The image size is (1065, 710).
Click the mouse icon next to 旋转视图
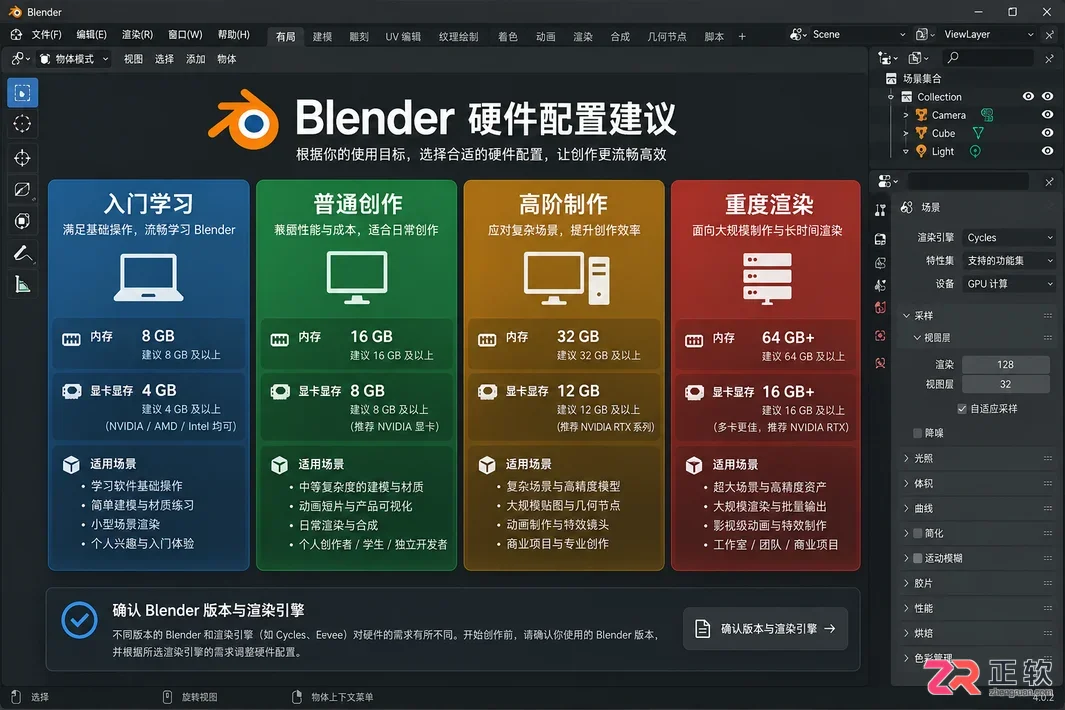(167, 697)
